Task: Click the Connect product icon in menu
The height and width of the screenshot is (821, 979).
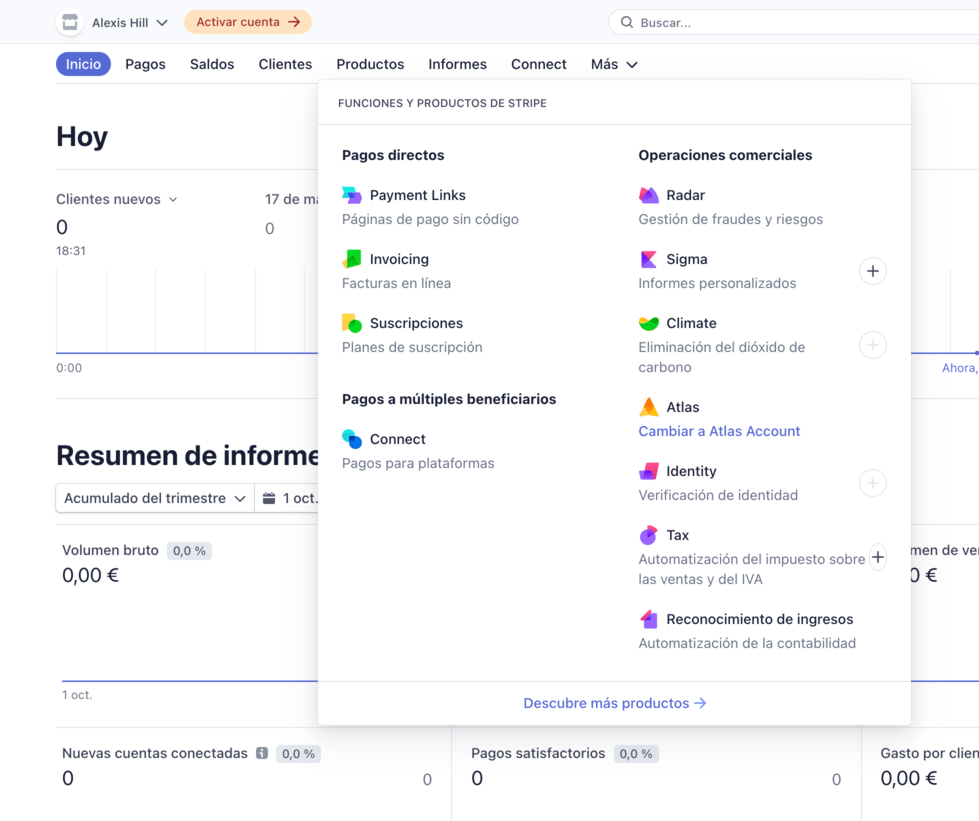Action: [x=351, y=439]
